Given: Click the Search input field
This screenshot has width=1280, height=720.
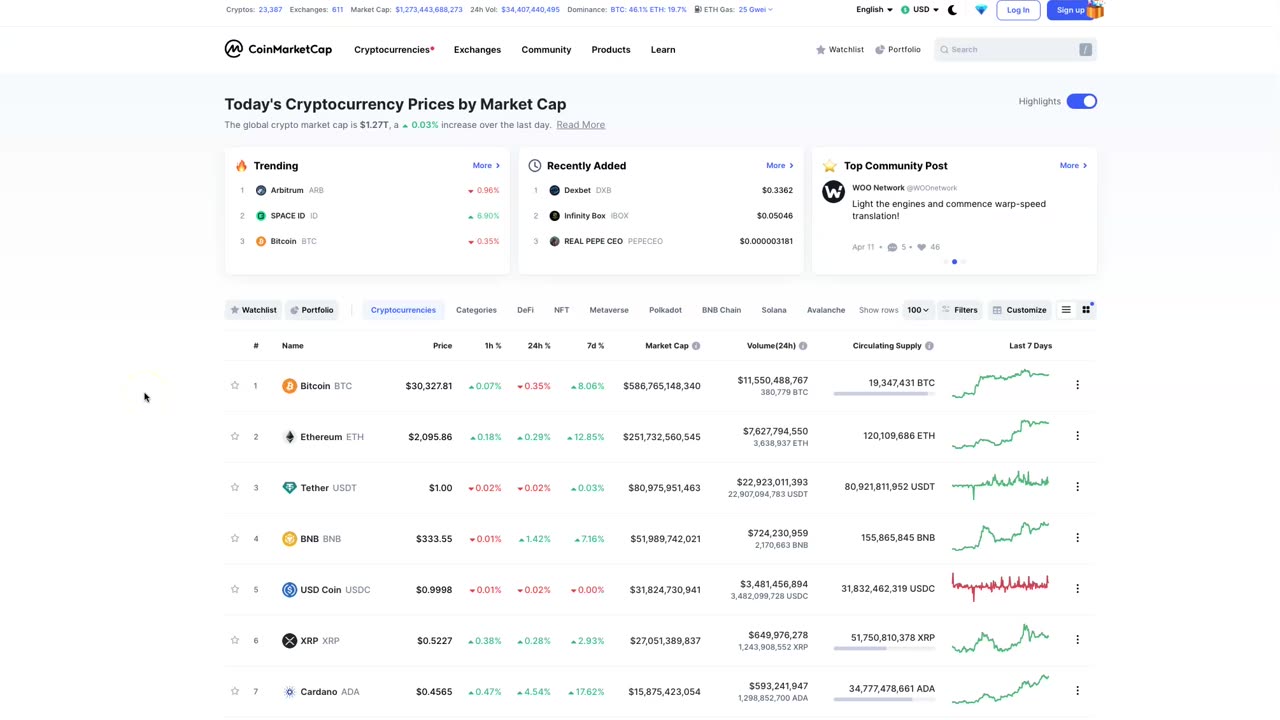Looking at the screenshot, I should pos(1015,49).
